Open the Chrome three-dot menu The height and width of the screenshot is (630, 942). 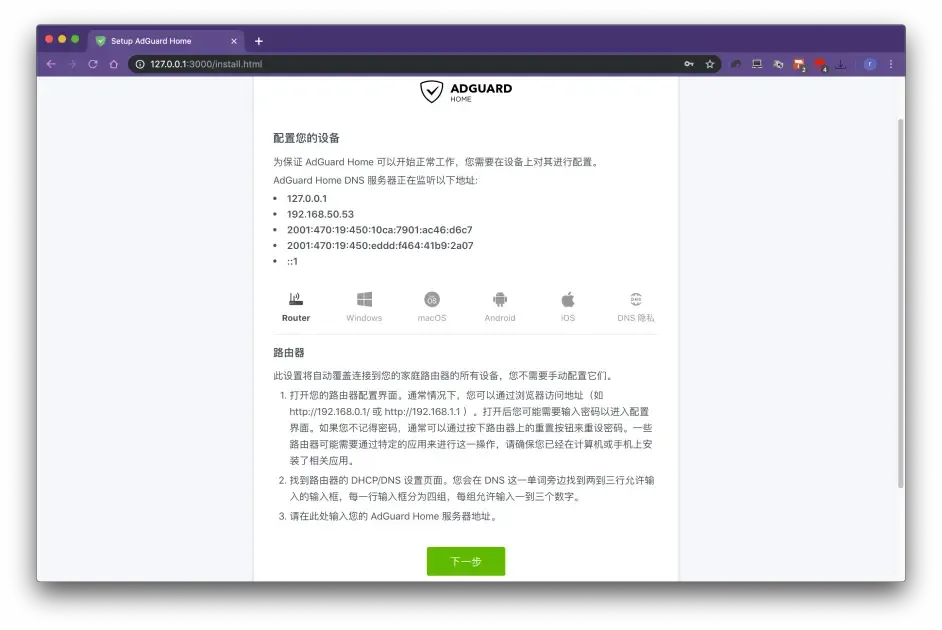point(891,64)
